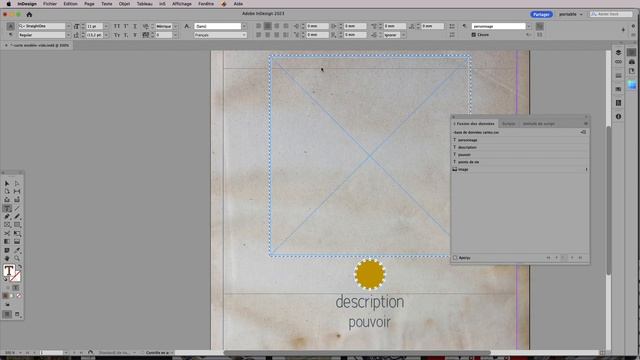Select the Gradient Feather tool
The width and height of the screenshot is (640, 360).
17,242
